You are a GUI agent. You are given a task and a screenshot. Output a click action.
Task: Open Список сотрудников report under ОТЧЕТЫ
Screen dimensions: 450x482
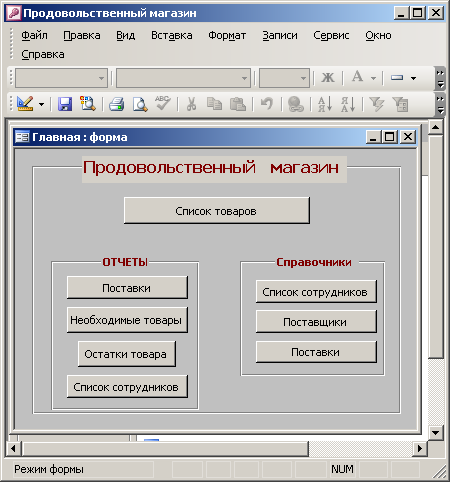pyautogui.click(x=127, y=387)
